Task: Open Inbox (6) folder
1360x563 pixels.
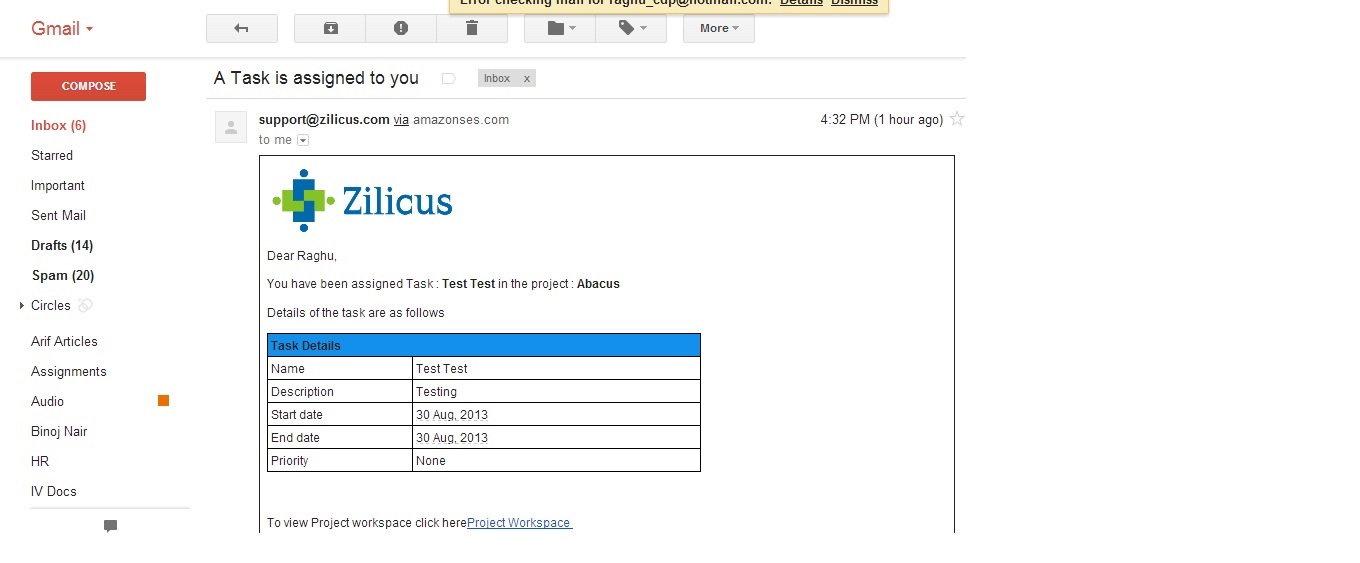Action: 58,126
